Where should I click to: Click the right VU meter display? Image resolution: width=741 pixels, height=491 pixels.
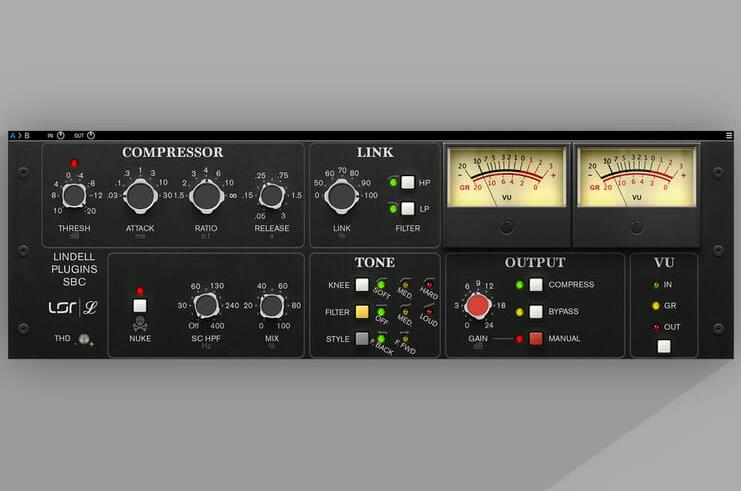click(x=637, y=177)
